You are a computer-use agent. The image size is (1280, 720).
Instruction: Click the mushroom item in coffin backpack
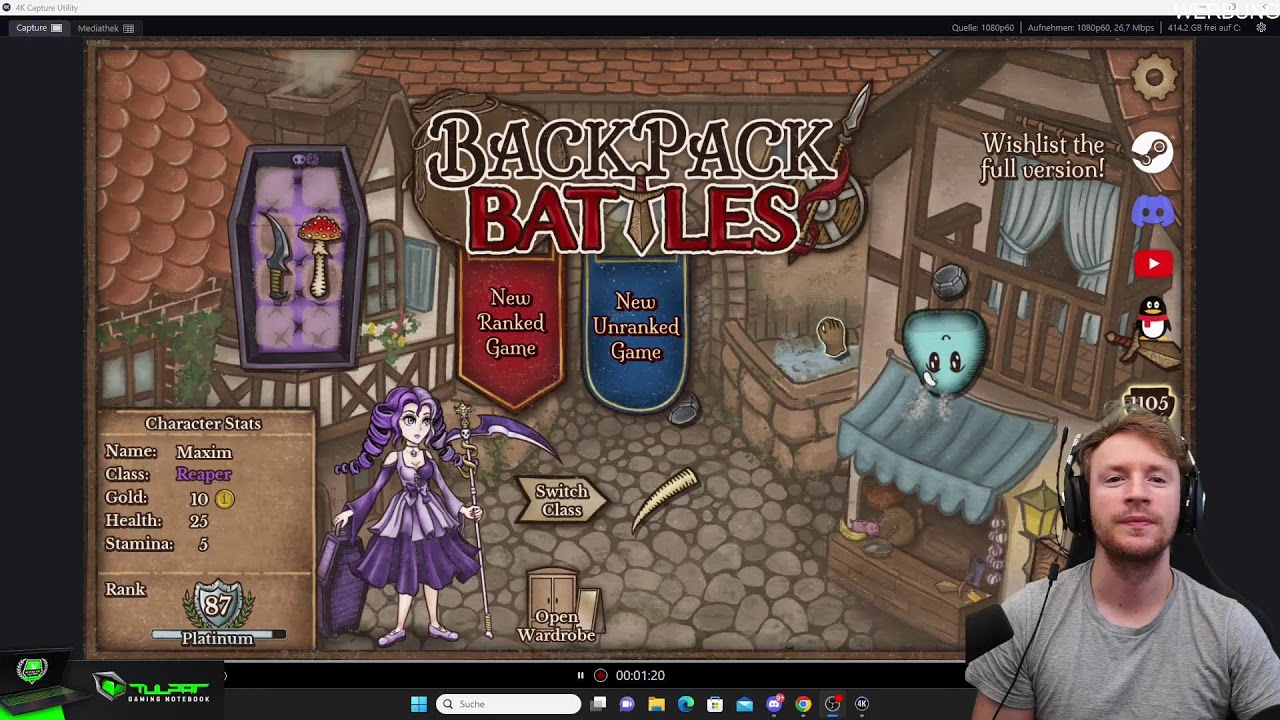[321, 255]
